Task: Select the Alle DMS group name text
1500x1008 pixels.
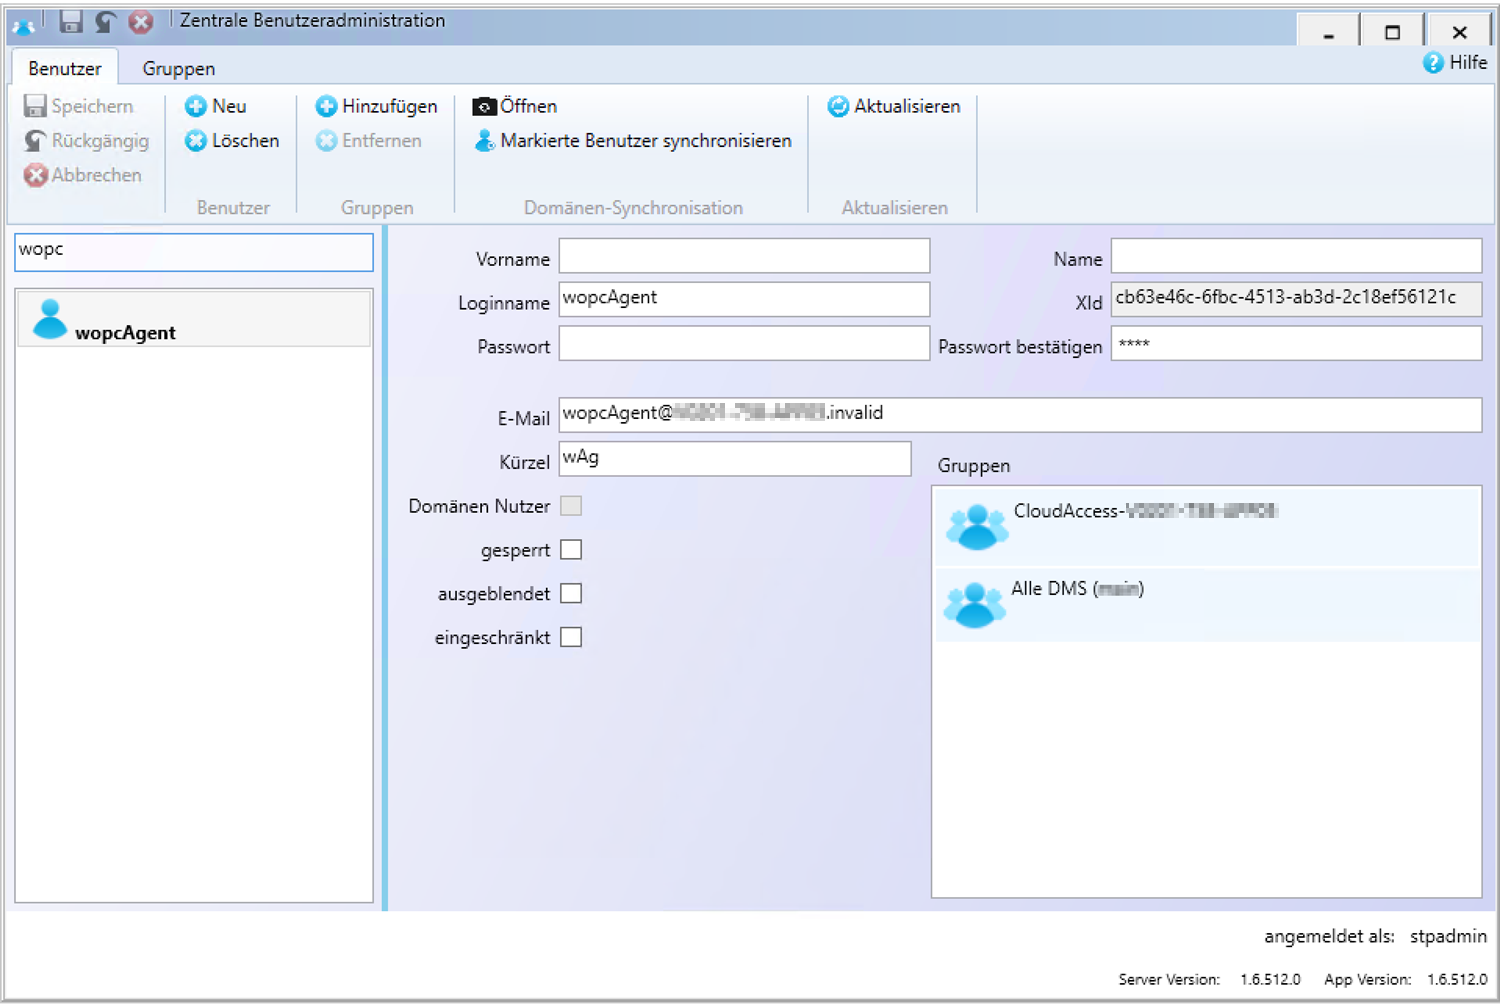Action: (1078, 589)
